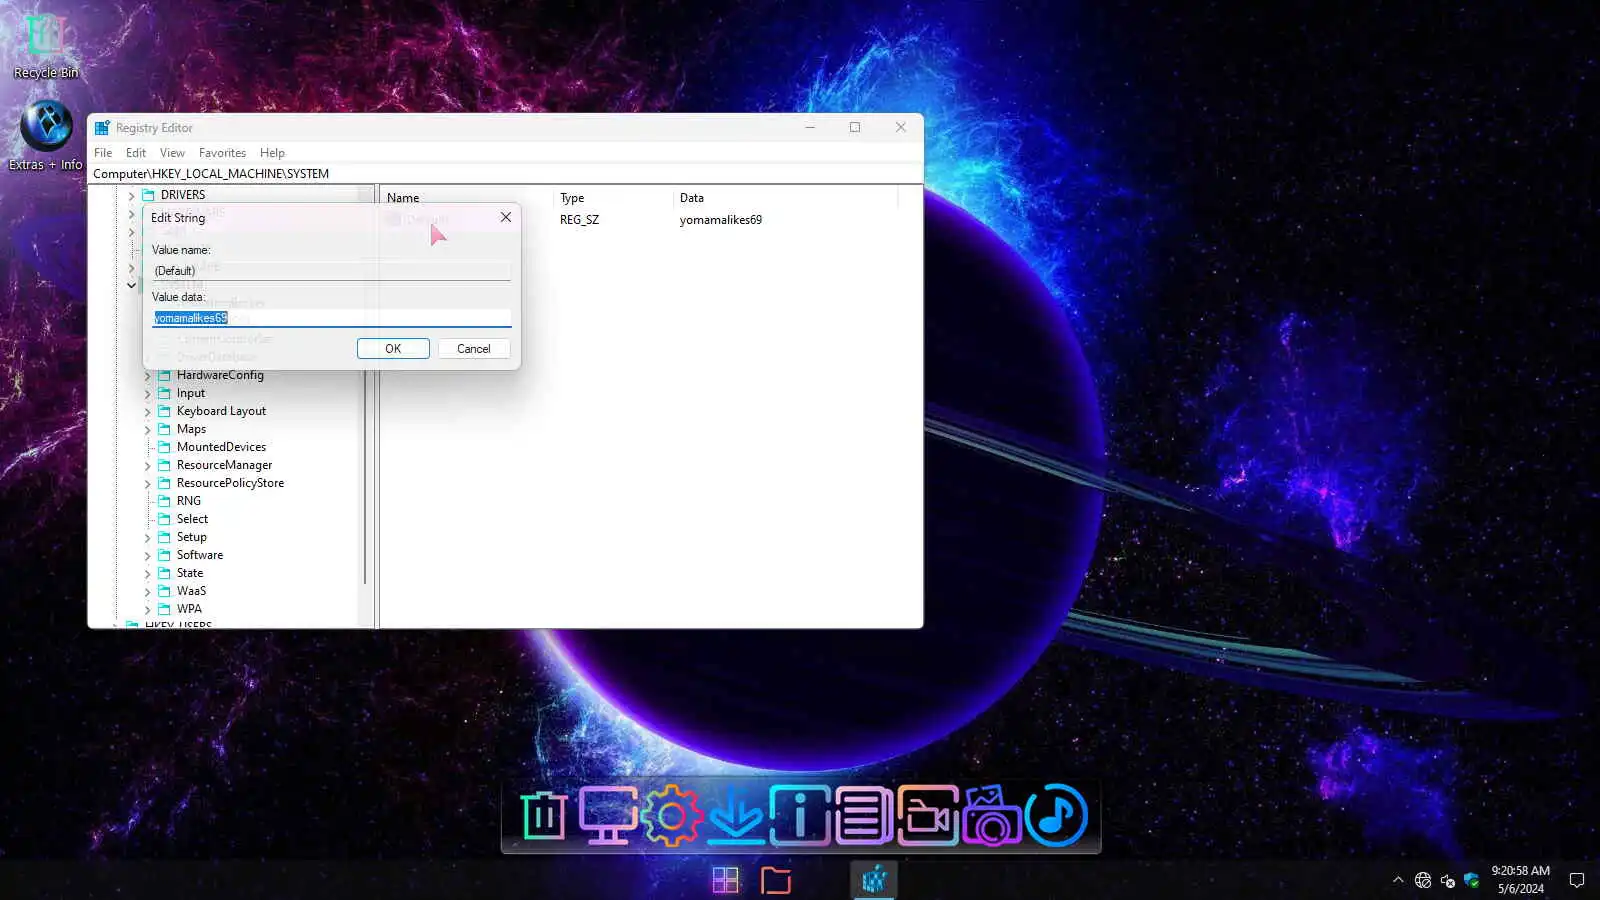This screenshot has height=900, width=1600.
Task: Open the View menu
Action: pyautogui.click(x=172, y=153)
